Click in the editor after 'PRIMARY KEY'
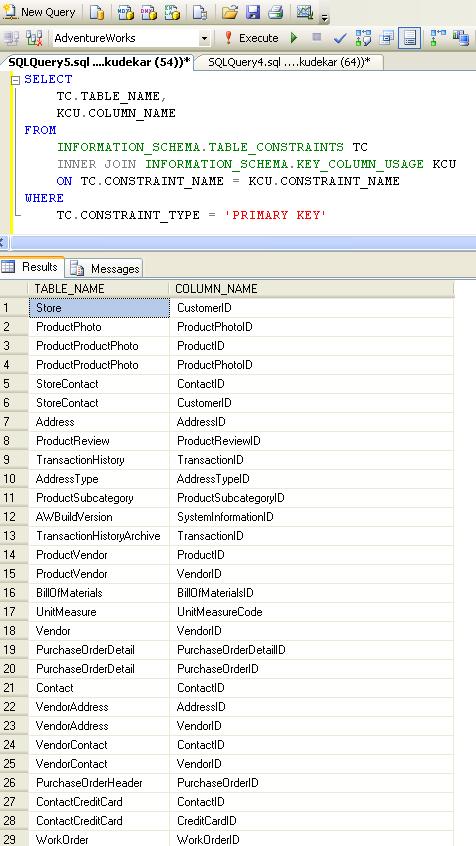 click(x=328, y=215)
